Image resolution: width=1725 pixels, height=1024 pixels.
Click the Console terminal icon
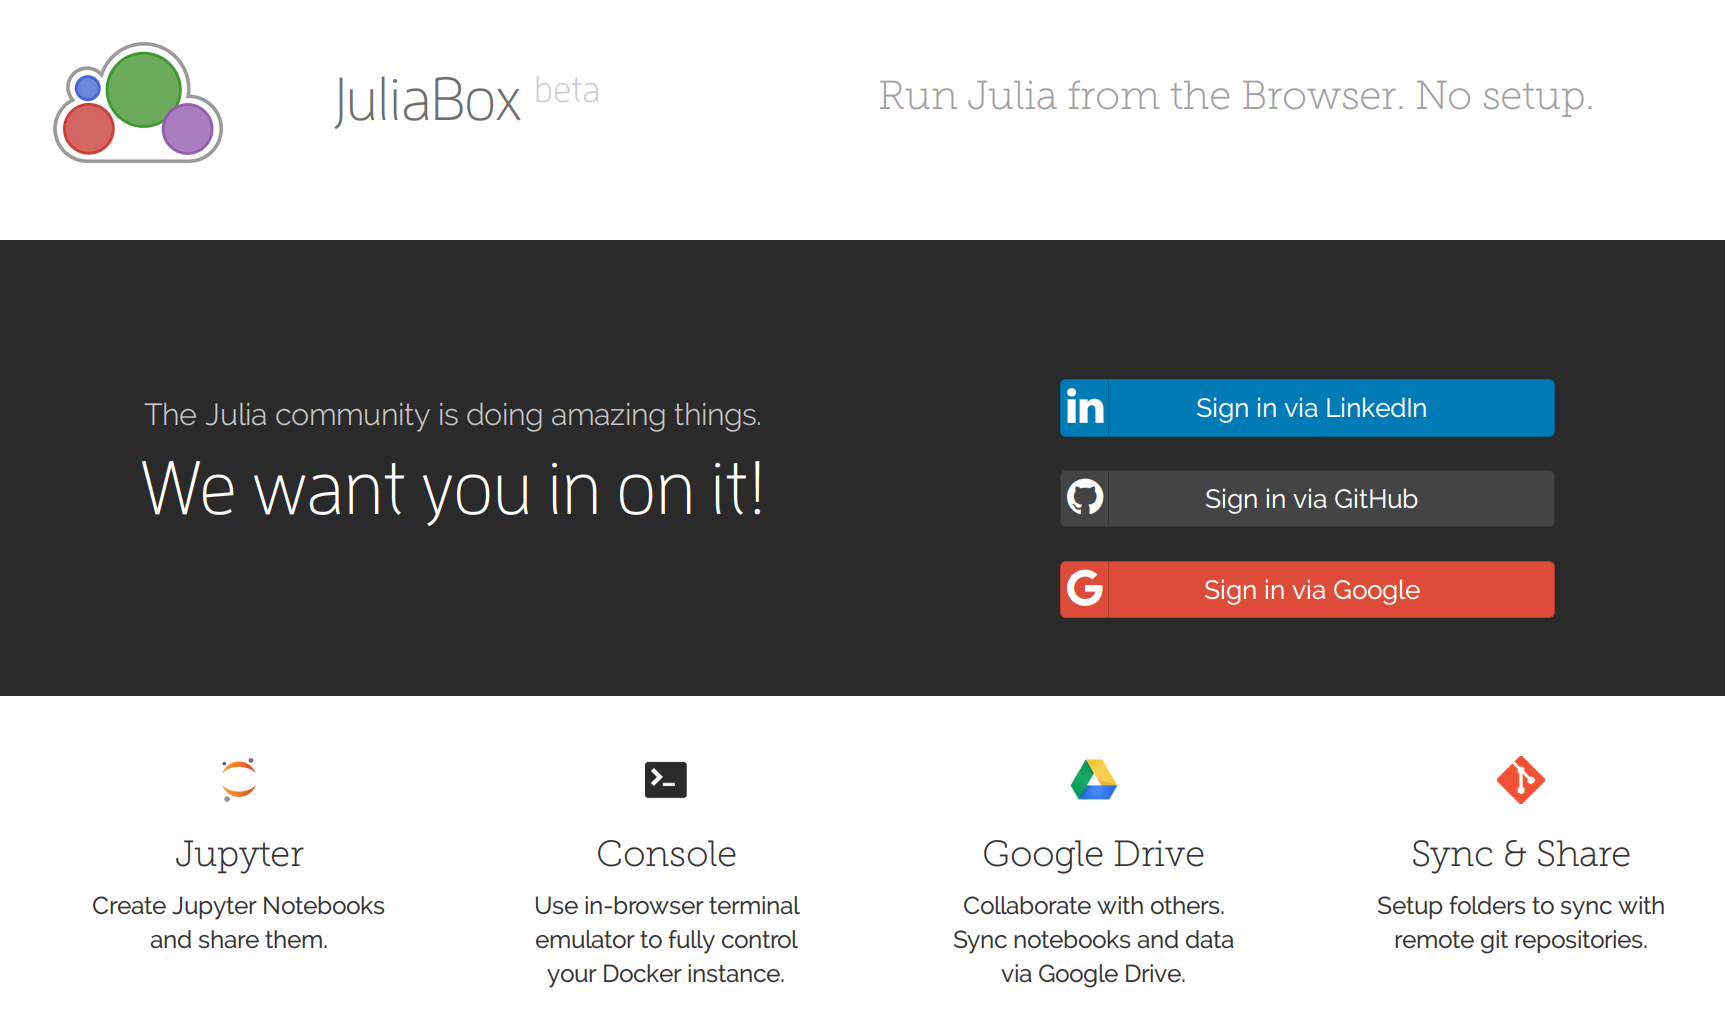[x=666, y=779]
